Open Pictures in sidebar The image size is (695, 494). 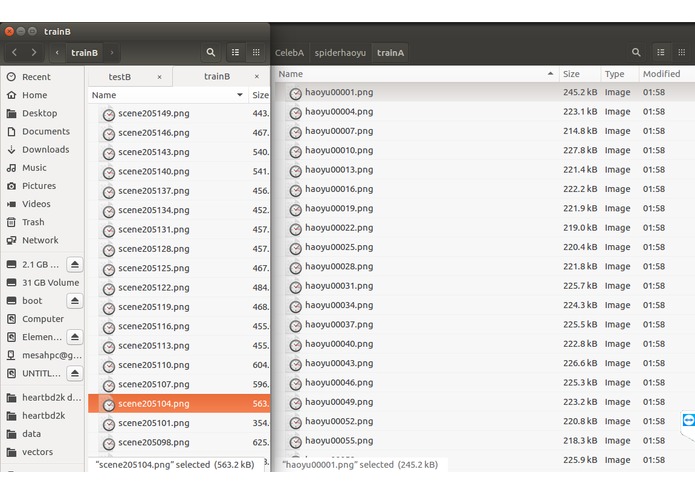click(42, 186)
